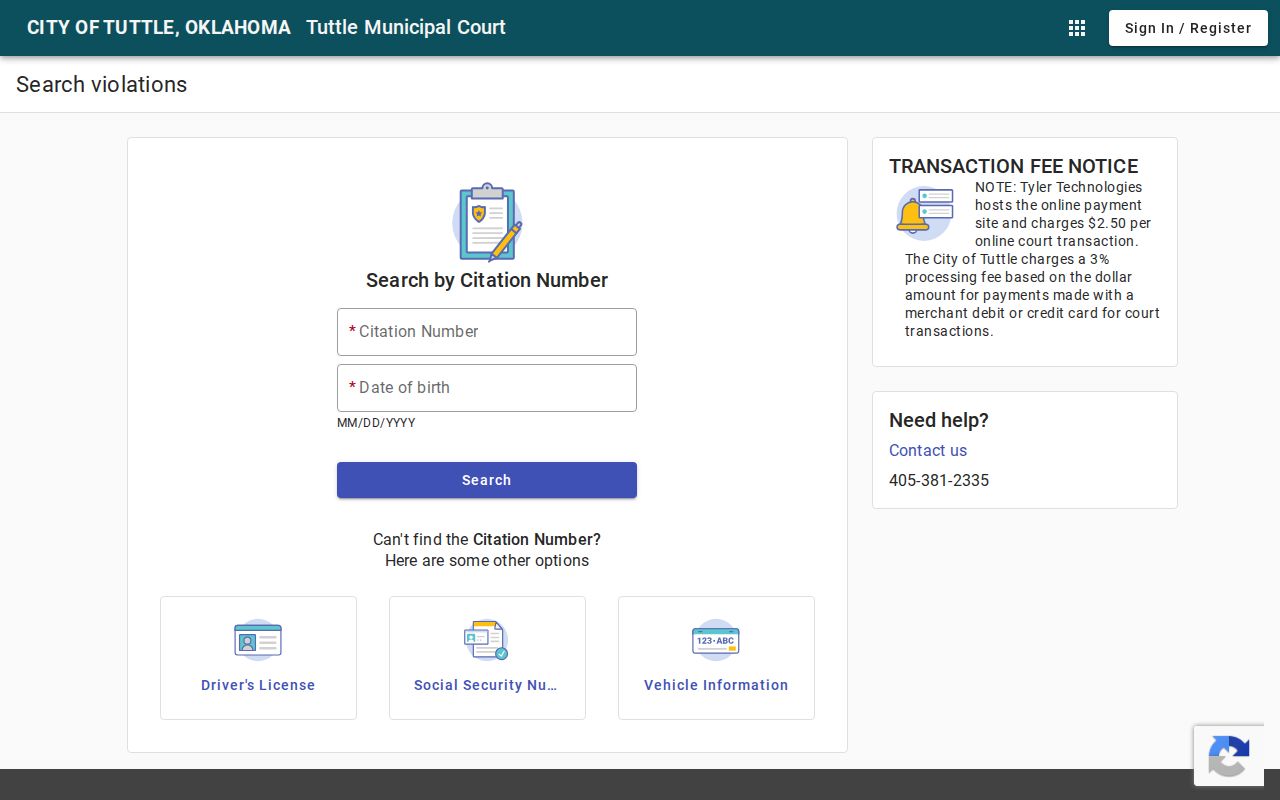Click the Transaction Fee Notice heading

click(x=1014, y=166)
